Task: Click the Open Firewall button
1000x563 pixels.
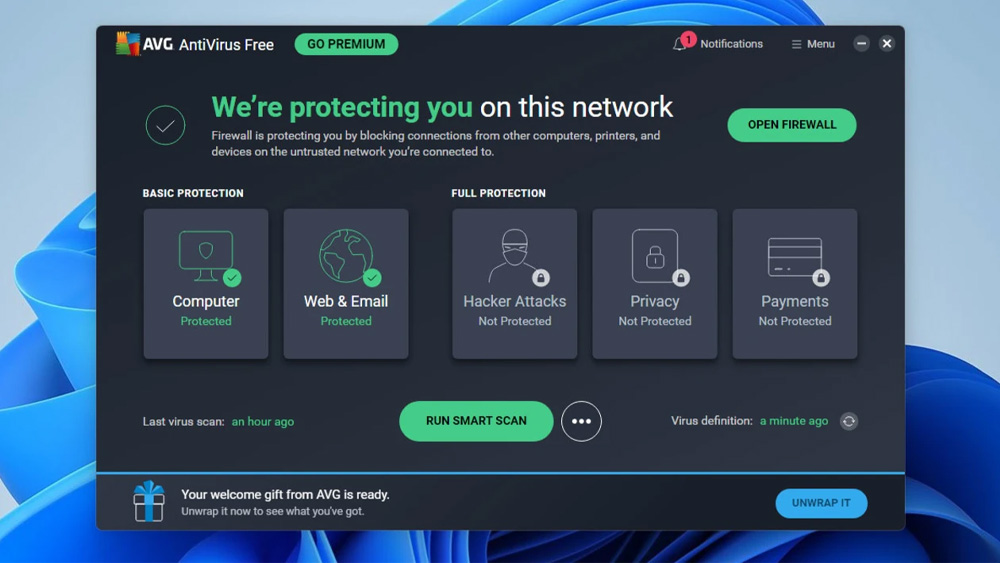Action: coord(791,125)
